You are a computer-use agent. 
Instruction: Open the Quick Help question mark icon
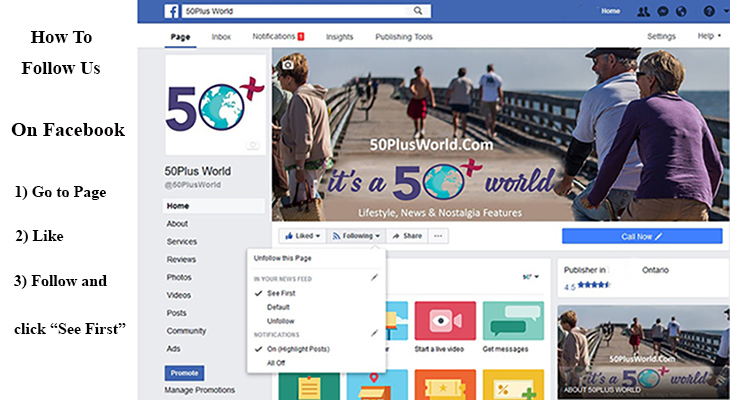[709, 12]
